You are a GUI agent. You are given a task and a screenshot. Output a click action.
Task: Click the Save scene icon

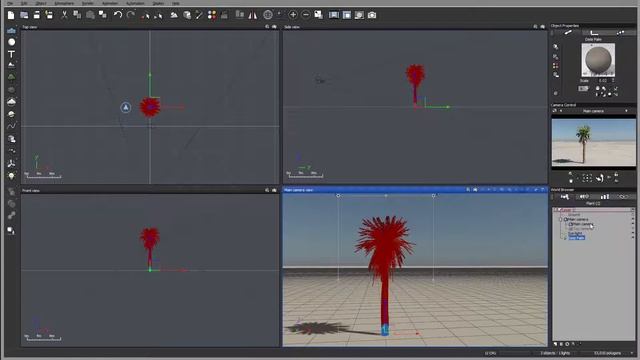pyautogui.click(x=37, y=15)
